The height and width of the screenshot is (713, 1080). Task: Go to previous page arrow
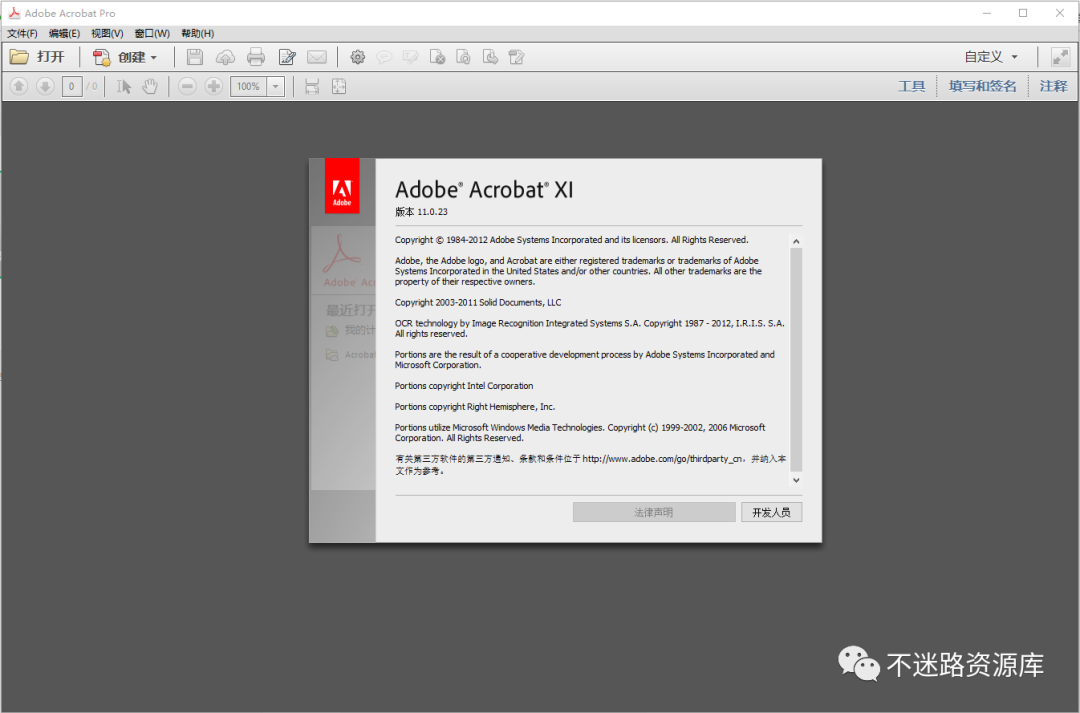19,86
